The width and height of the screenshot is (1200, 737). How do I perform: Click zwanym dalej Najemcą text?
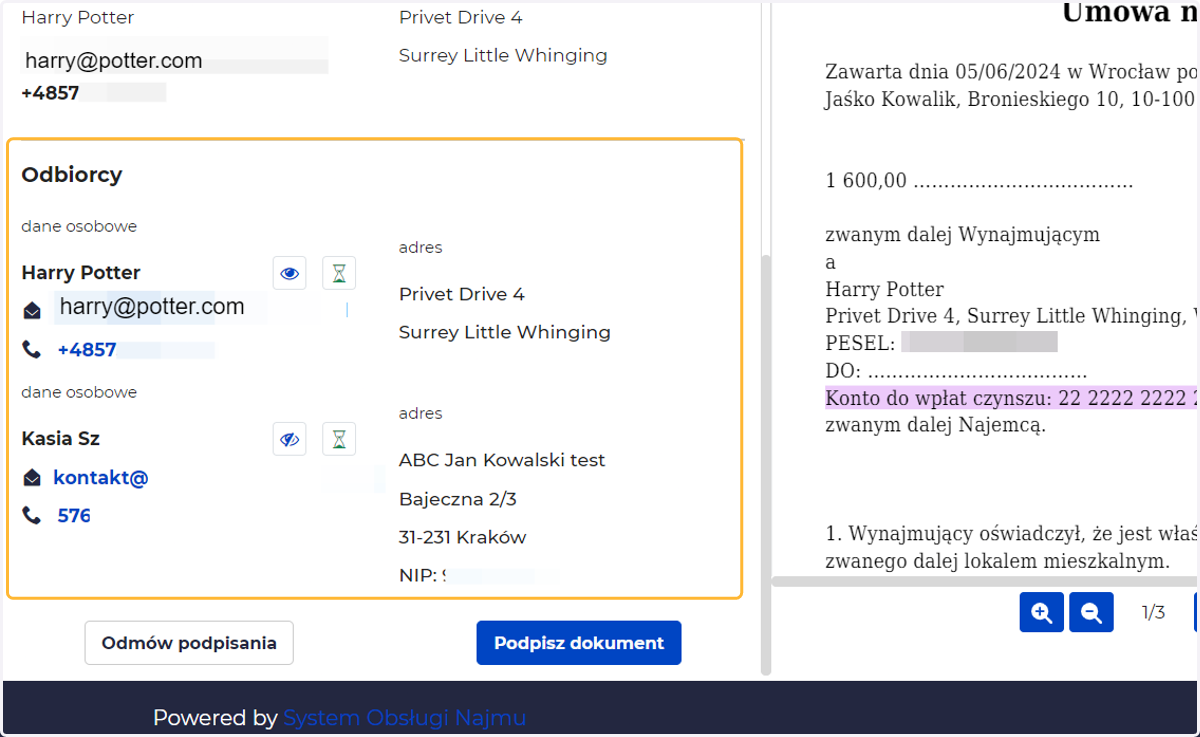pos(935,424)
